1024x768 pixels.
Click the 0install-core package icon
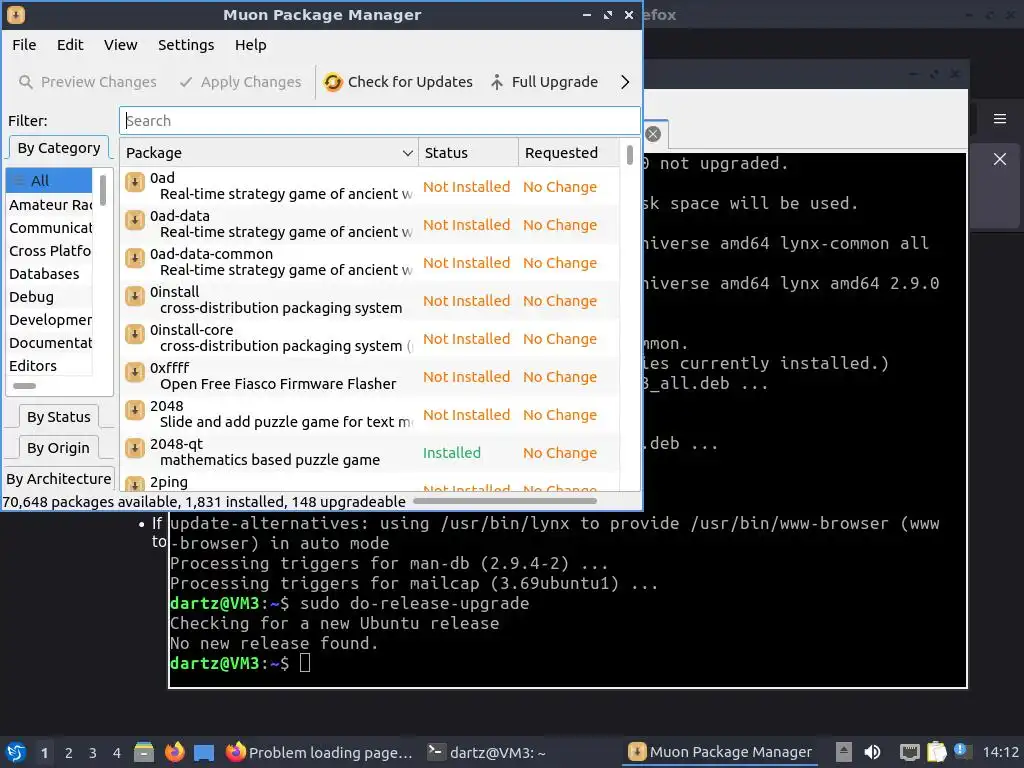[135, 334]
